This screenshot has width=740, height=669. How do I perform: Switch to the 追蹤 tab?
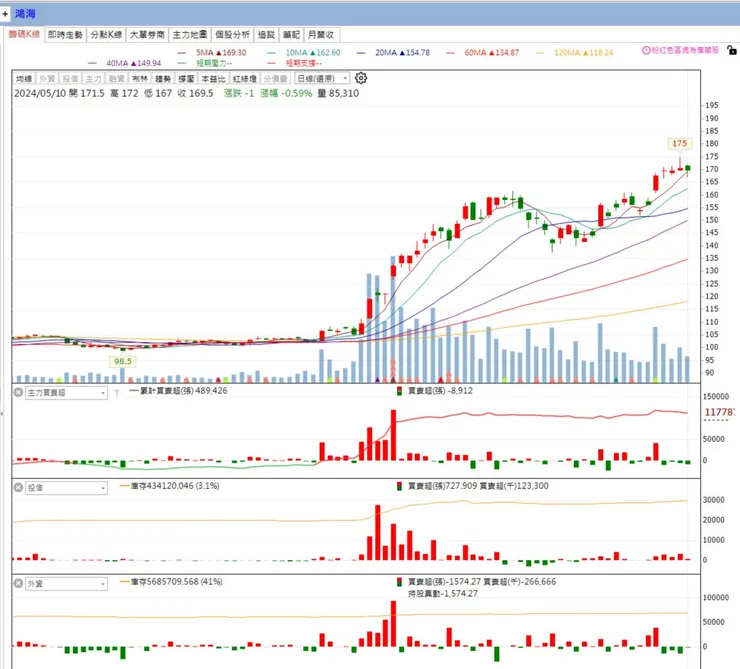tap(266, 35)
